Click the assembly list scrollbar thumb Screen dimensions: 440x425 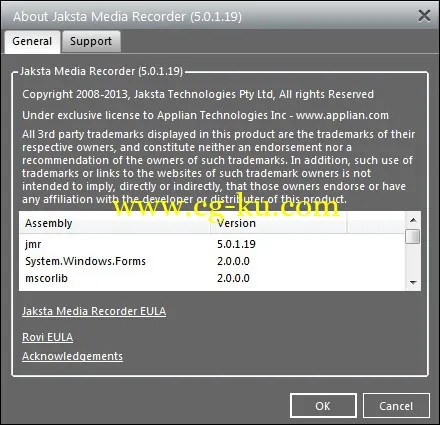[413, 237]
